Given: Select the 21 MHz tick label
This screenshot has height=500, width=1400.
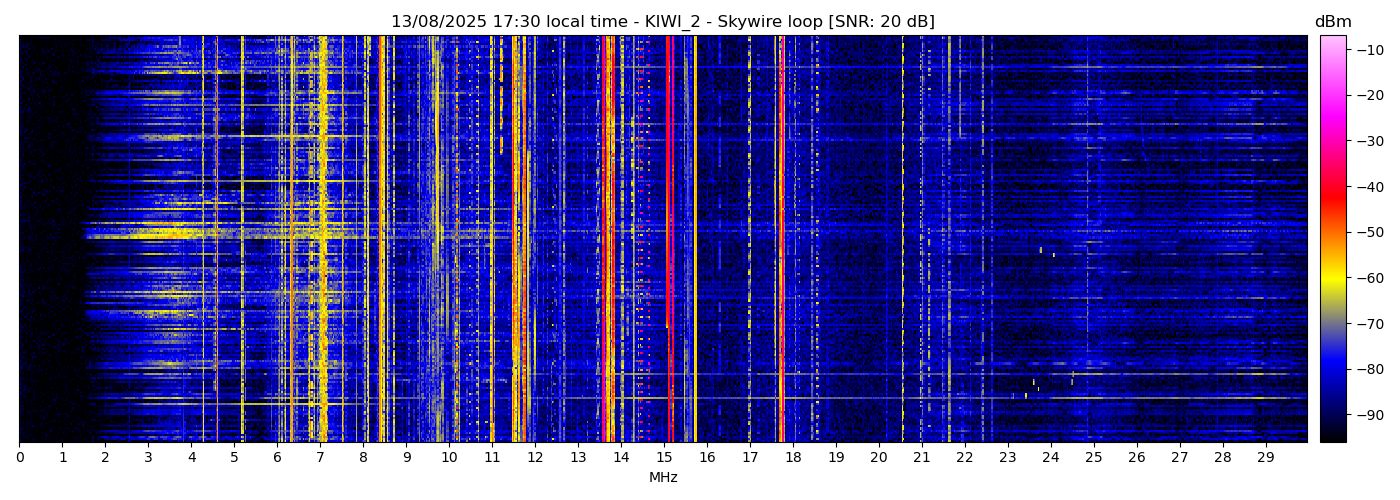Looking at the screenshot, I should (x=921, y=458).
